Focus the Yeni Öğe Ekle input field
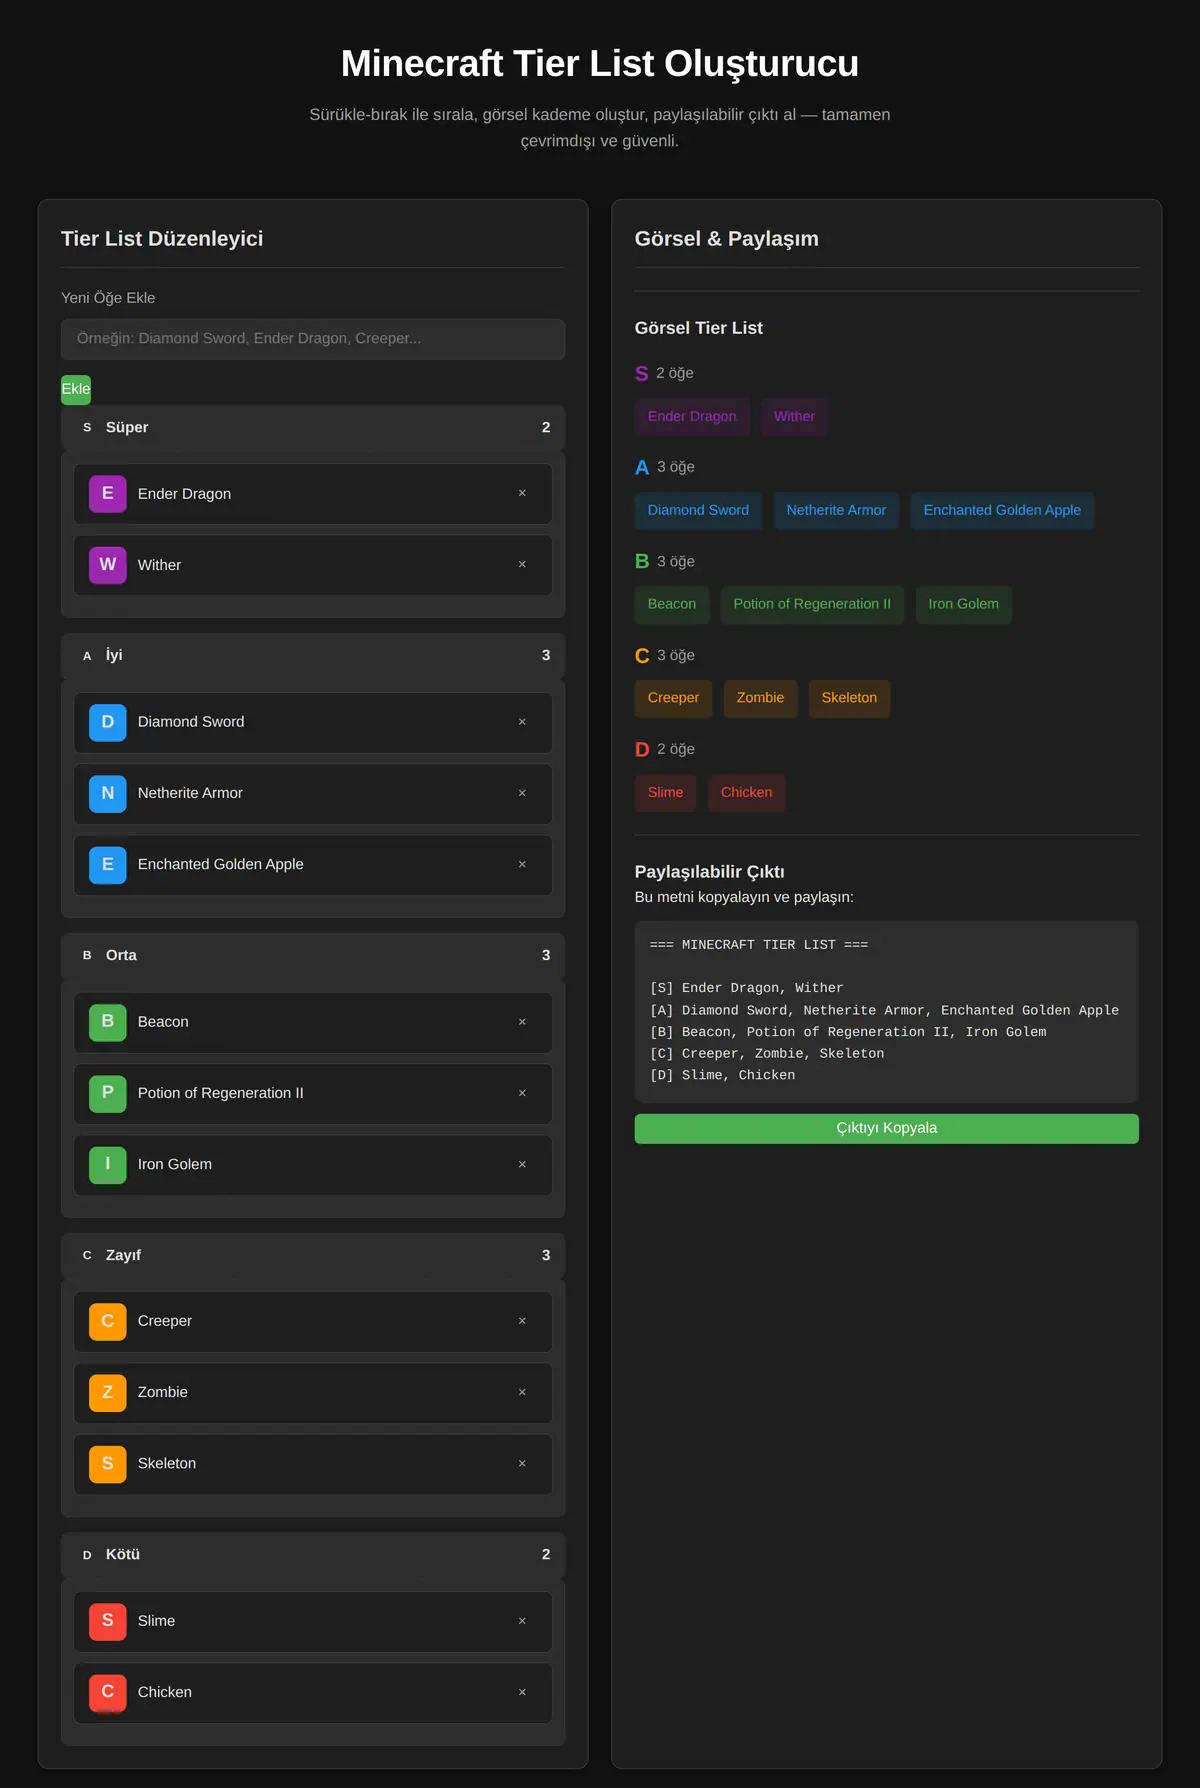This screenshot has width=1200, height=1788. [x=313, y=339]
